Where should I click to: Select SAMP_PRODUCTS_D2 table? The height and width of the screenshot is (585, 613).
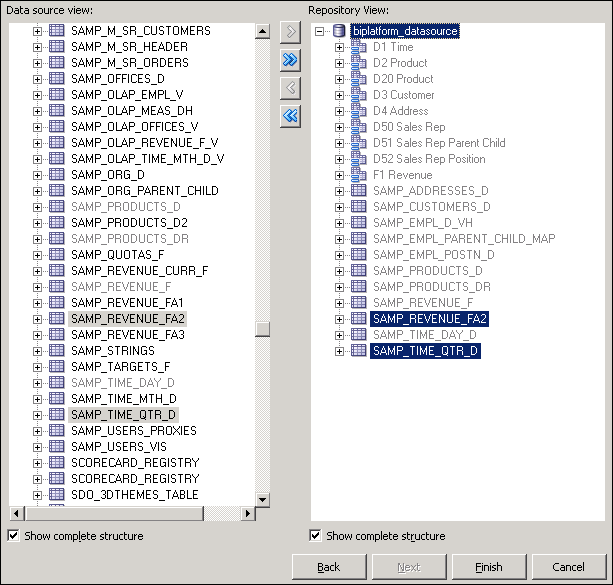coord(129,223)
